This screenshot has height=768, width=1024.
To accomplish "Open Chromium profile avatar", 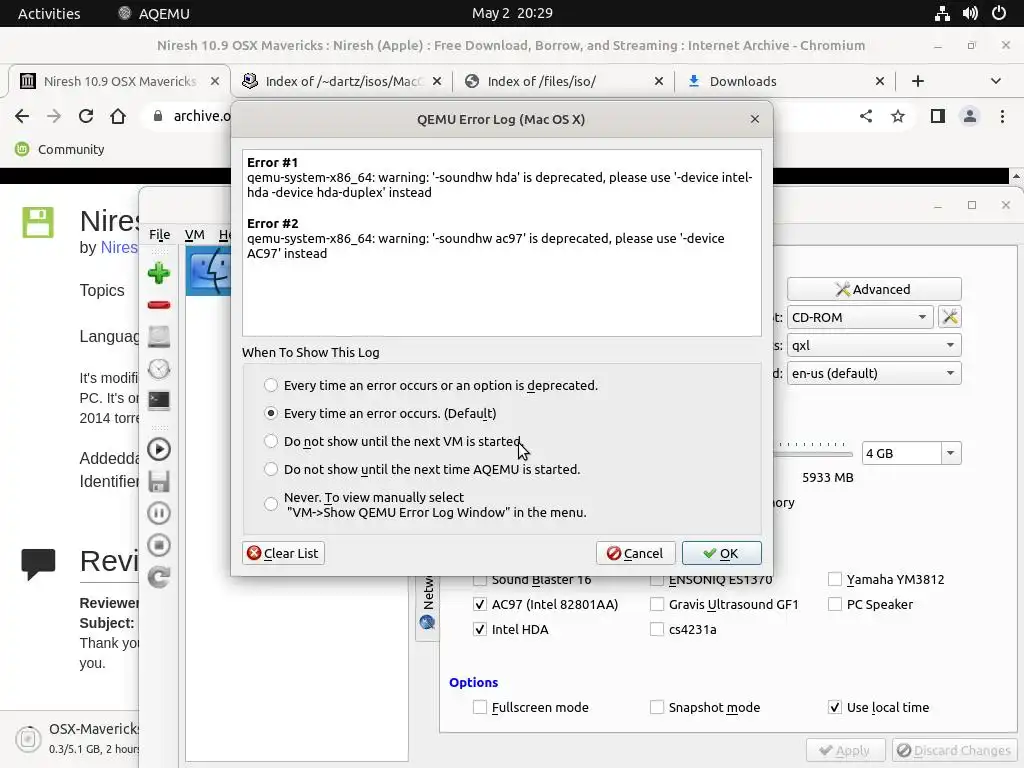I will click(x=970, y=116).
